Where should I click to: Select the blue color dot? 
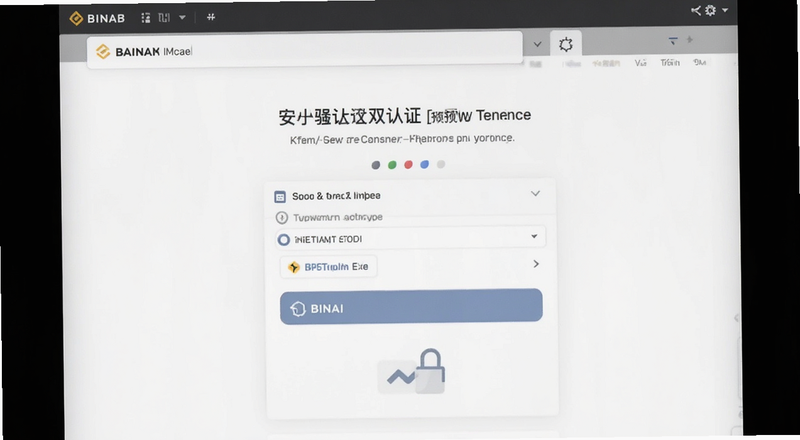(424, 164)
